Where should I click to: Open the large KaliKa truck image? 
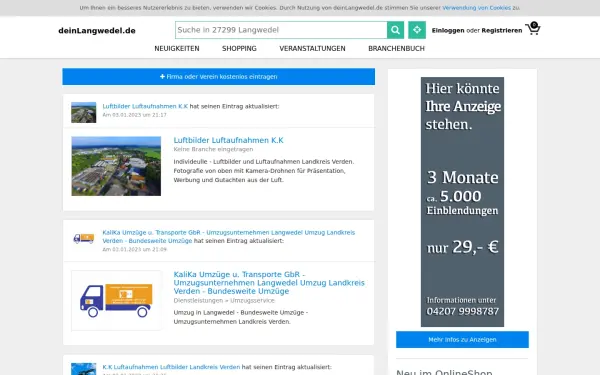(116, 300)
